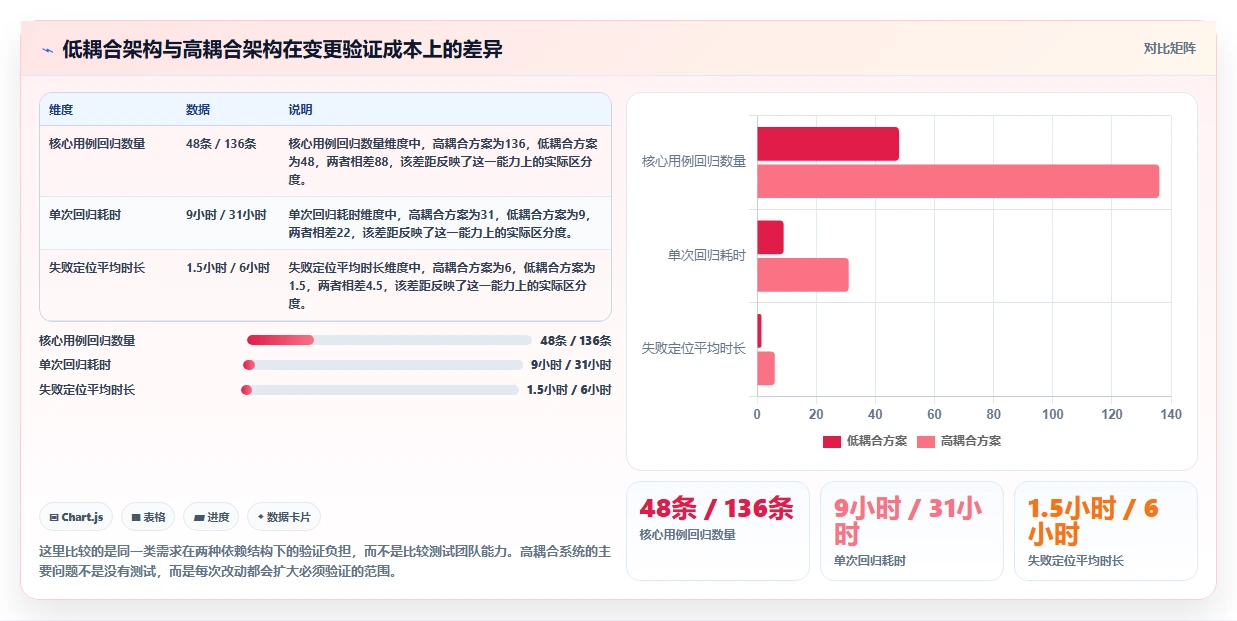Click the chart axis label 单次回归耗时
1237x621 pixels.
[707, 255]
